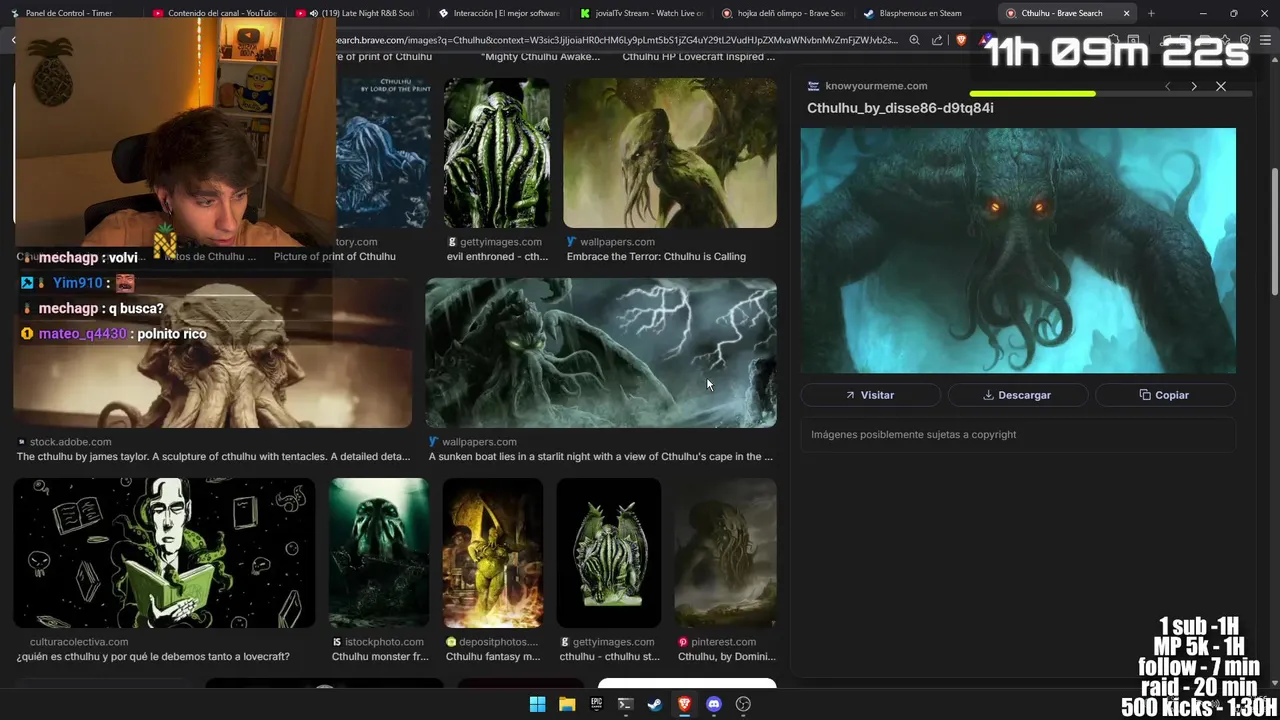1280x720 pixels.
Task: Click culturacolectiva.com source label
Action: tap(79, 642)
